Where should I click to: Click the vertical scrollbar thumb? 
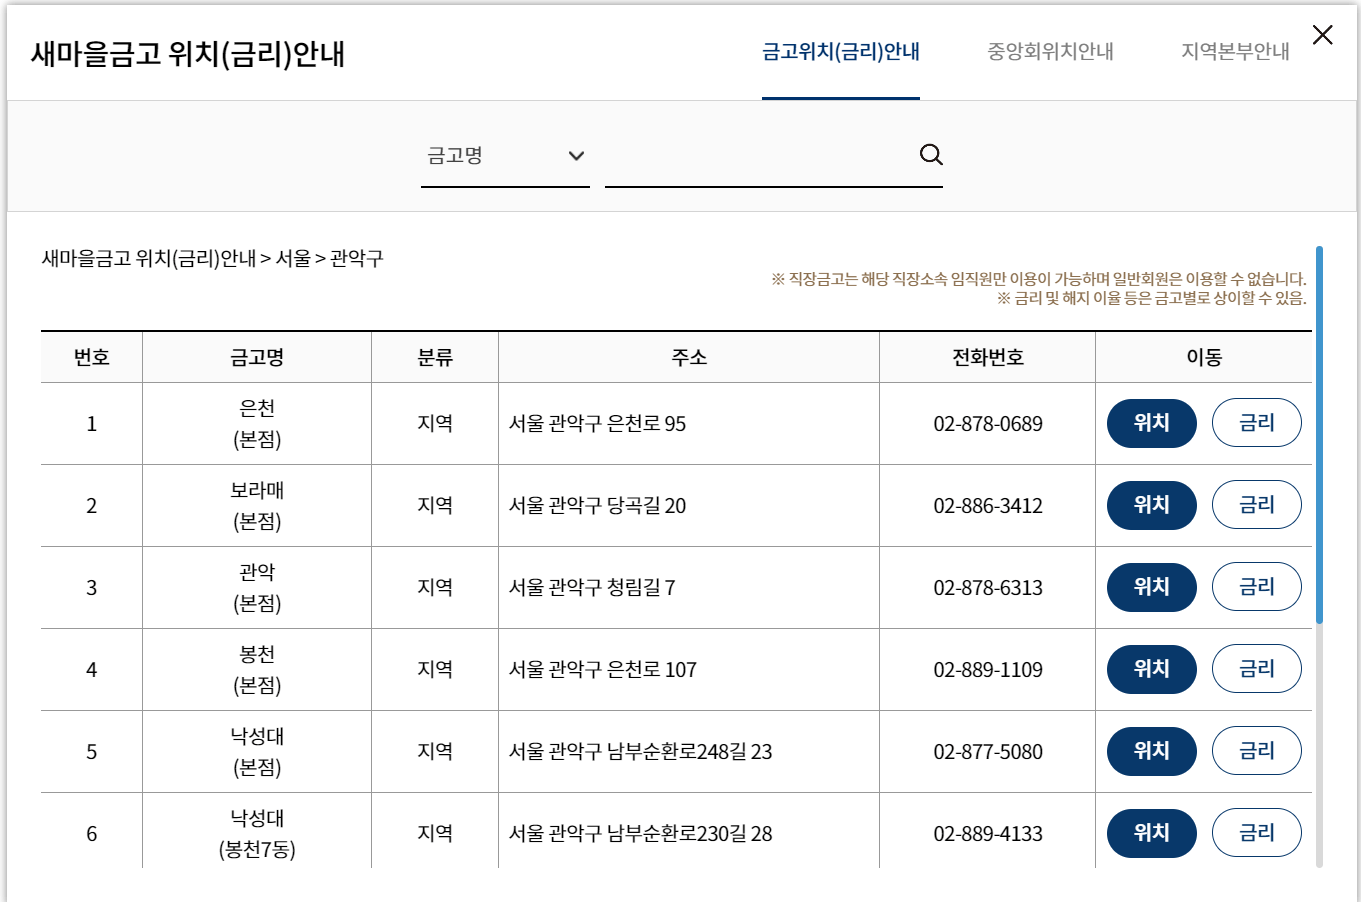point(1319,435)
